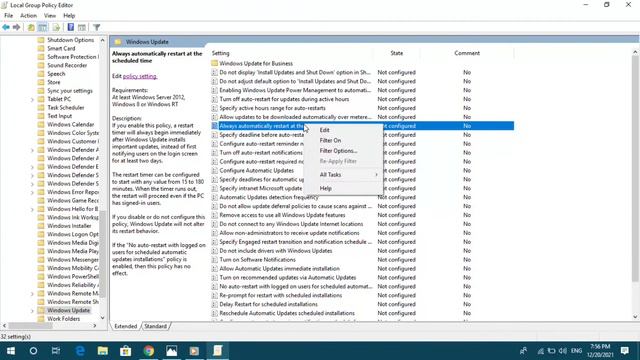Image resolution: width=640 pixels, height=360 pixels.
Task: Open the Help toolbar icon
Action: pyautogui.click(x=71, y=27)
